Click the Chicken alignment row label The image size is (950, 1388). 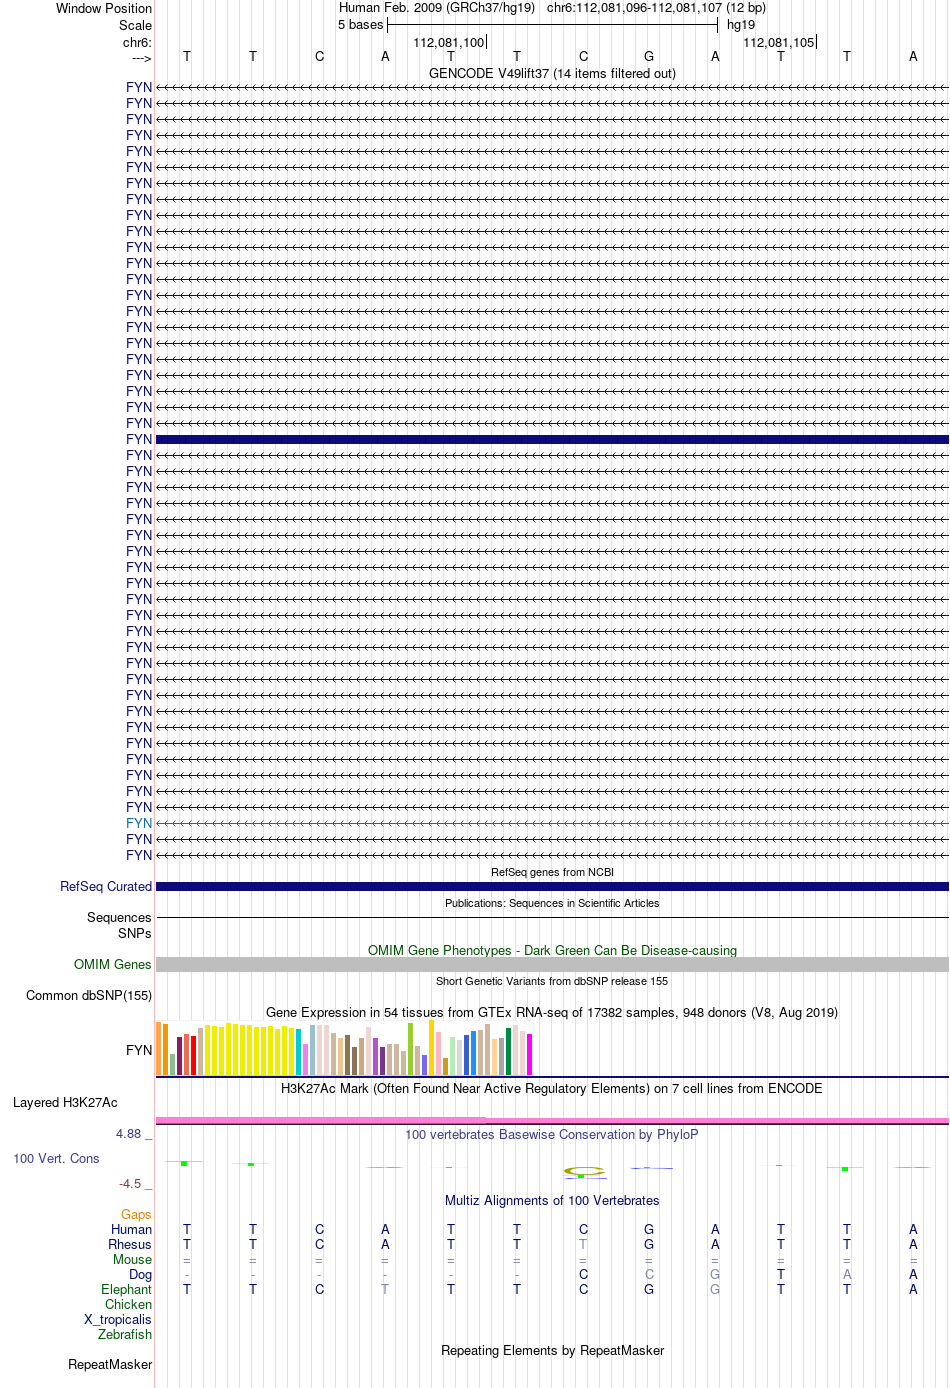(x=129, y=1304)
